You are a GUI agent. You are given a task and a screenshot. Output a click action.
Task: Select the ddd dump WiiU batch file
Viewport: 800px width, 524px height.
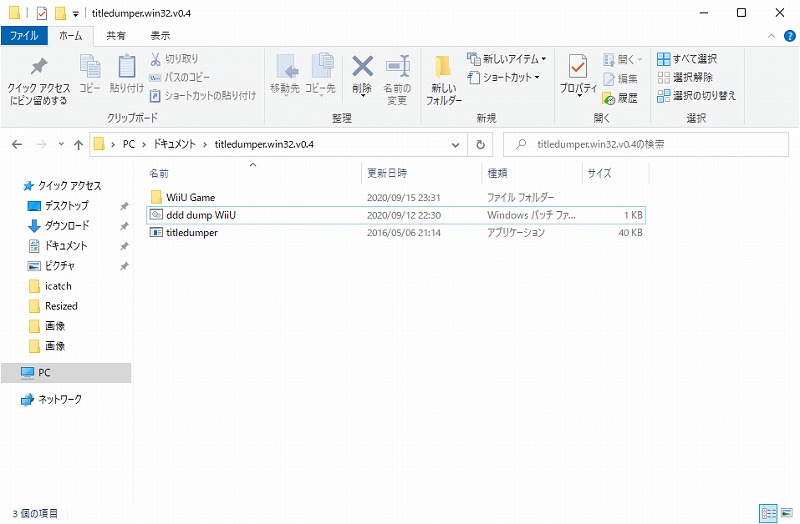point(396,215)
